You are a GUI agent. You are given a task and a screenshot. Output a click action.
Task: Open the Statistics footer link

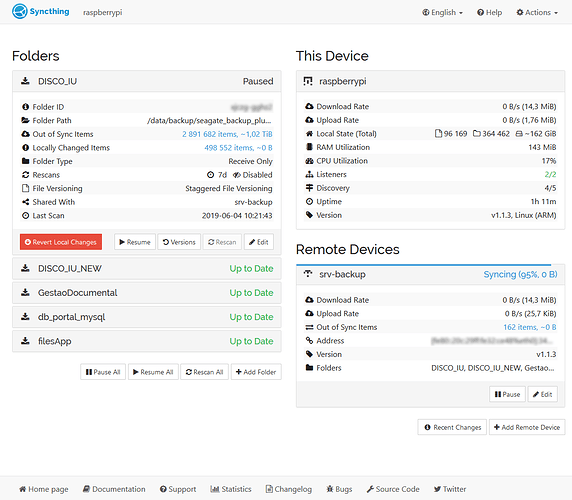pos(231,489)
